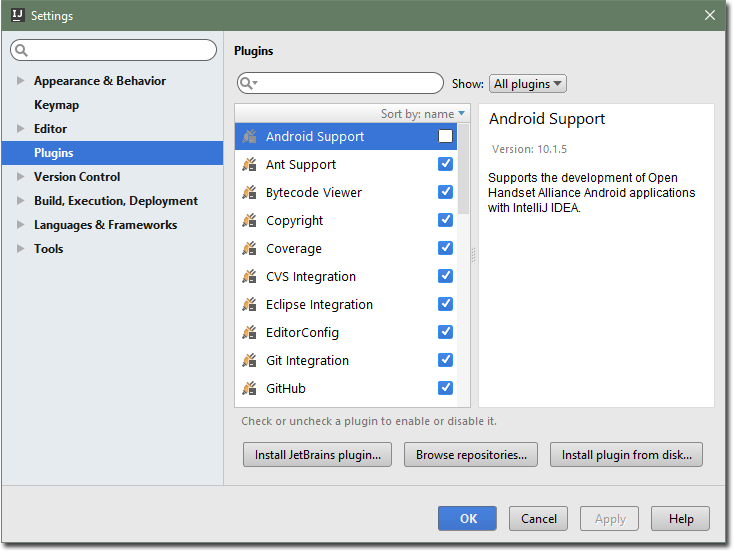Select the Copyright plugin row
Viewport: 733px width, 551px height.
tap(346, 221)
